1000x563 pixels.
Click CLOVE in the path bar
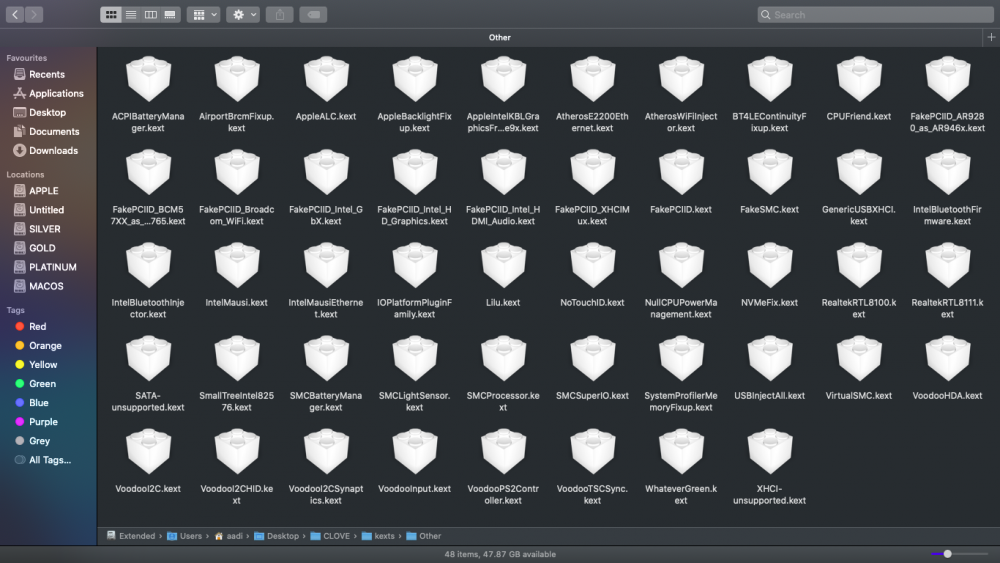click(330, 536)
